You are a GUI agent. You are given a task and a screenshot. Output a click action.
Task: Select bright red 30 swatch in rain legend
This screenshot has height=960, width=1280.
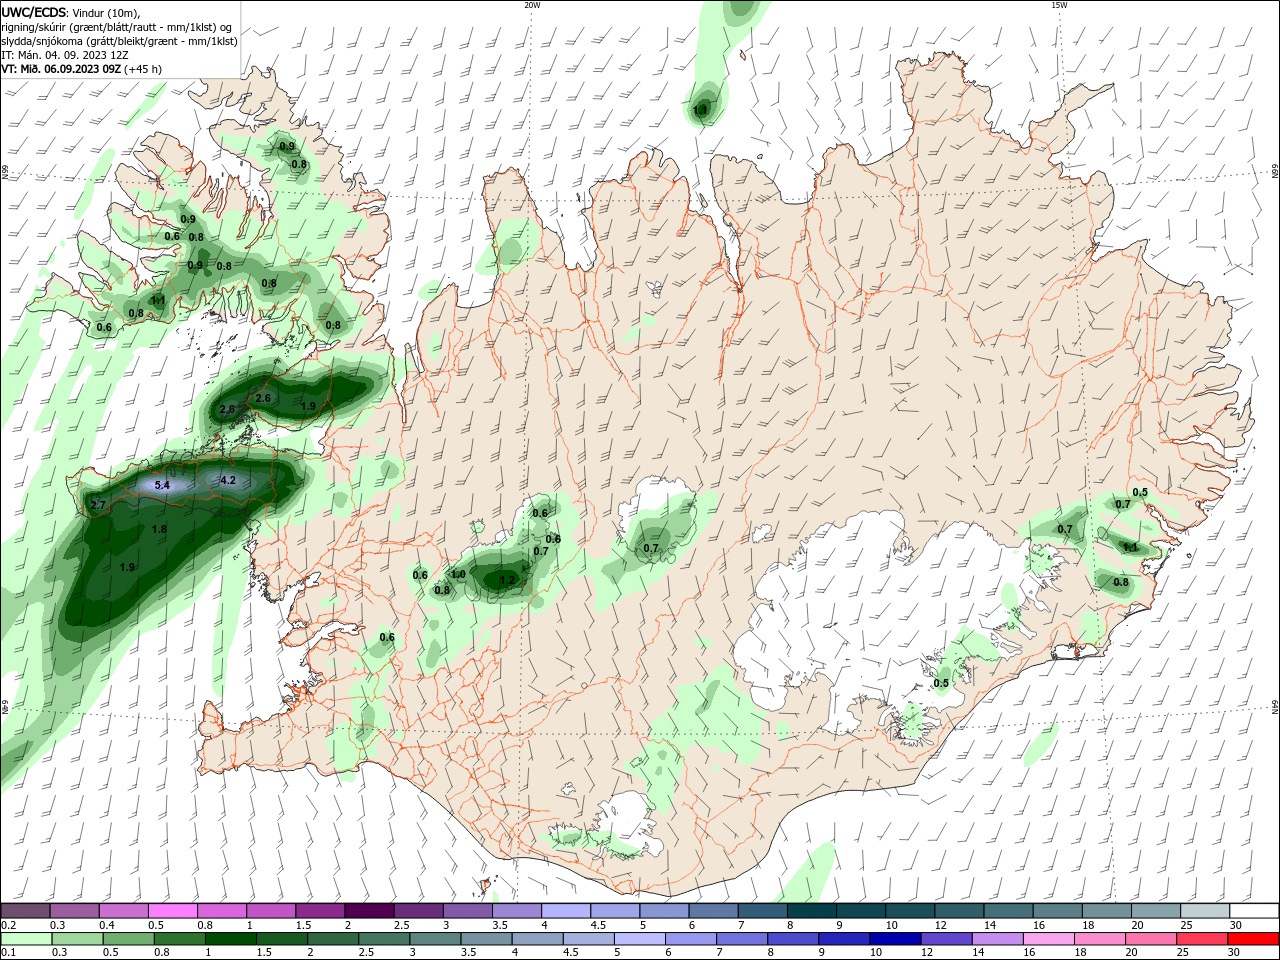point(1253,939)
